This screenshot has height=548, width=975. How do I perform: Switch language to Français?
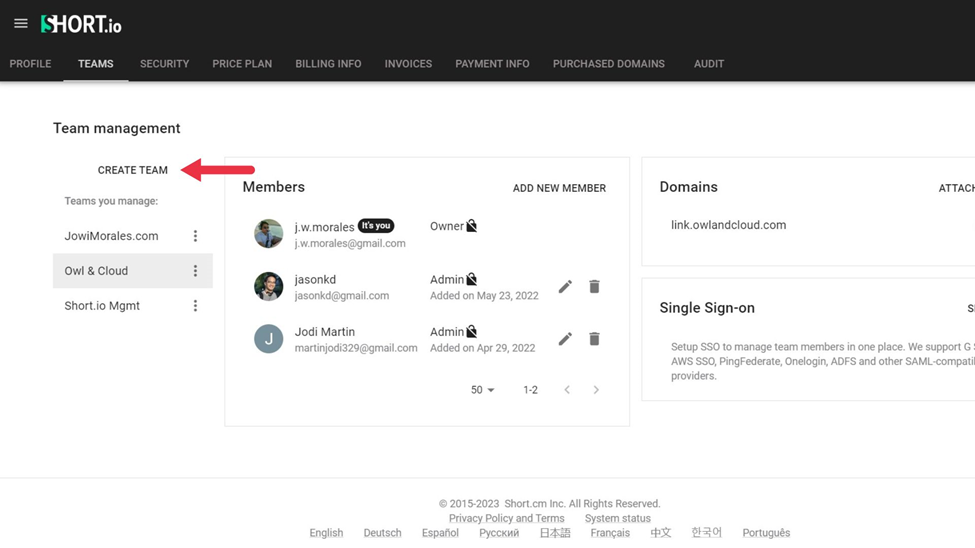pyautogui.click(x=610, y=533)
